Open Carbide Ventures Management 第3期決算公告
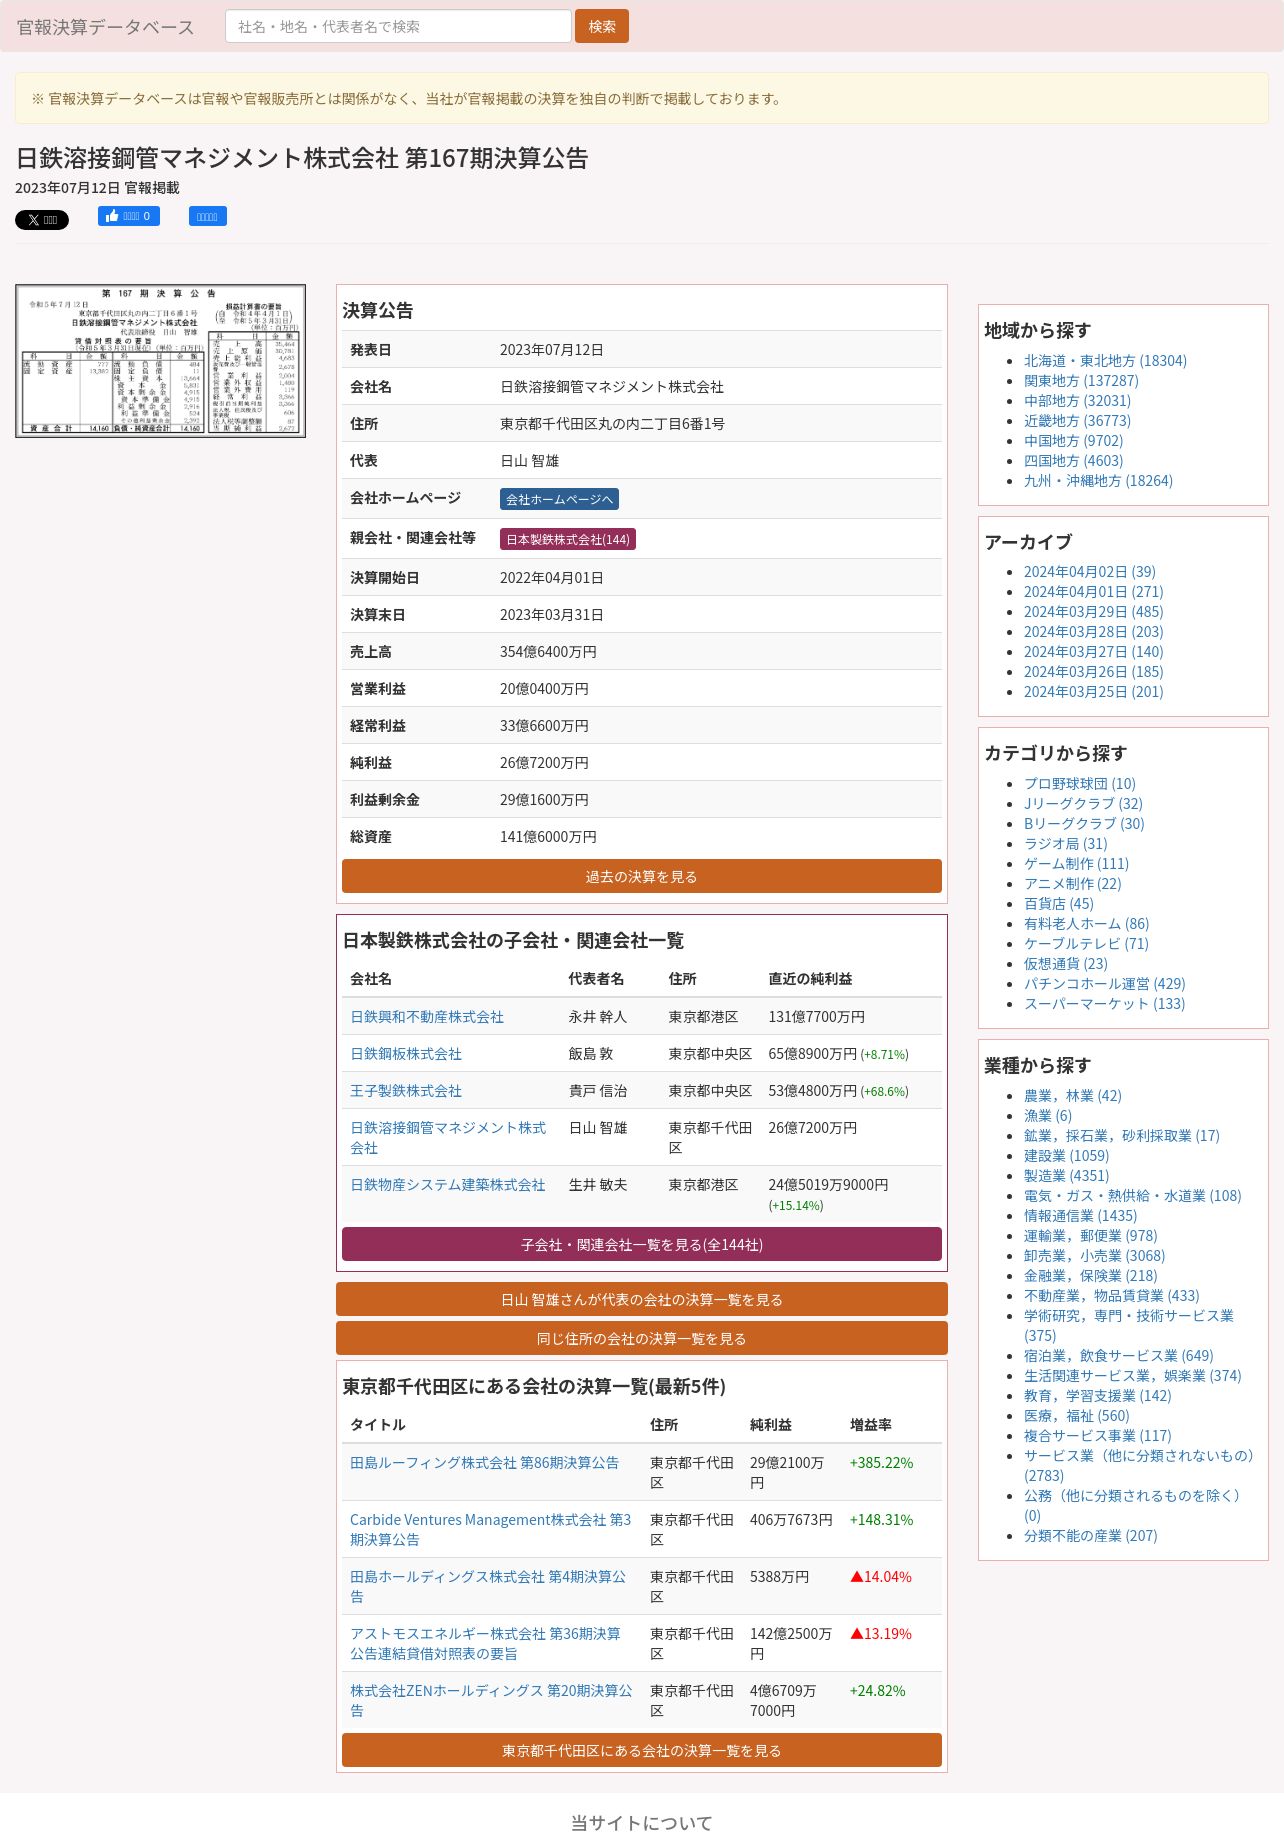The image size is (1284, 1839). tap(490, 1530)
